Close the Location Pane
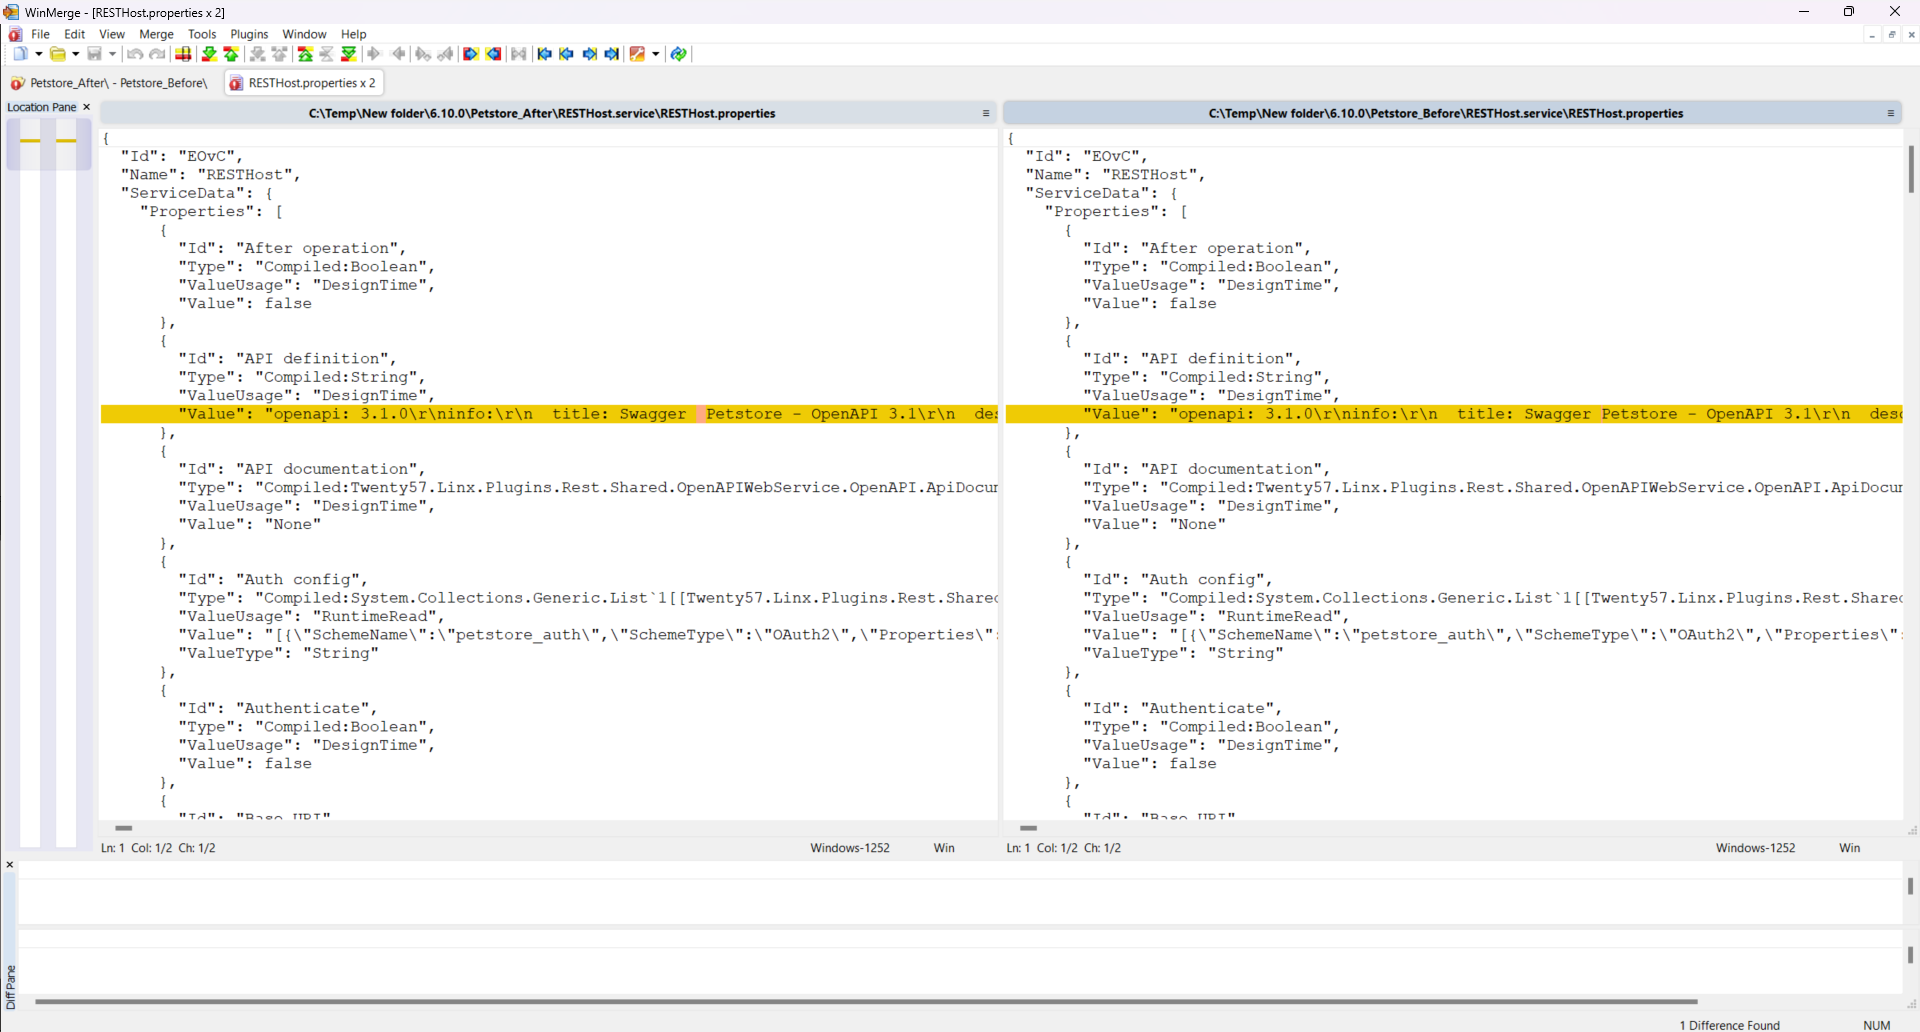 [86, 107]
